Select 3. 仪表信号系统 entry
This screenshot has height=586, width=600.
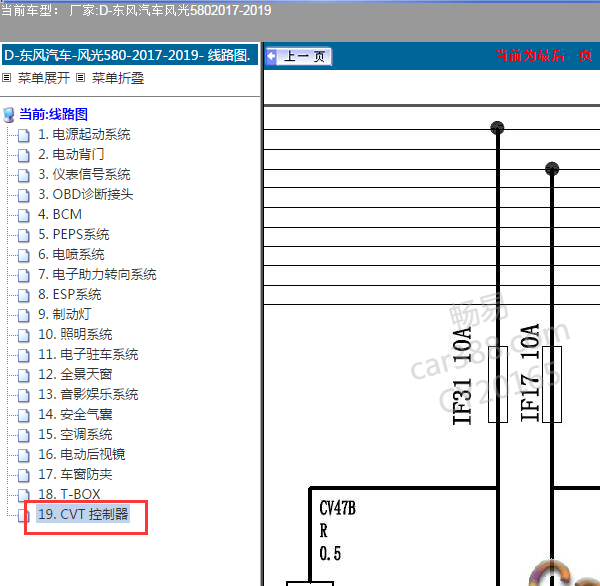[84, 174]
